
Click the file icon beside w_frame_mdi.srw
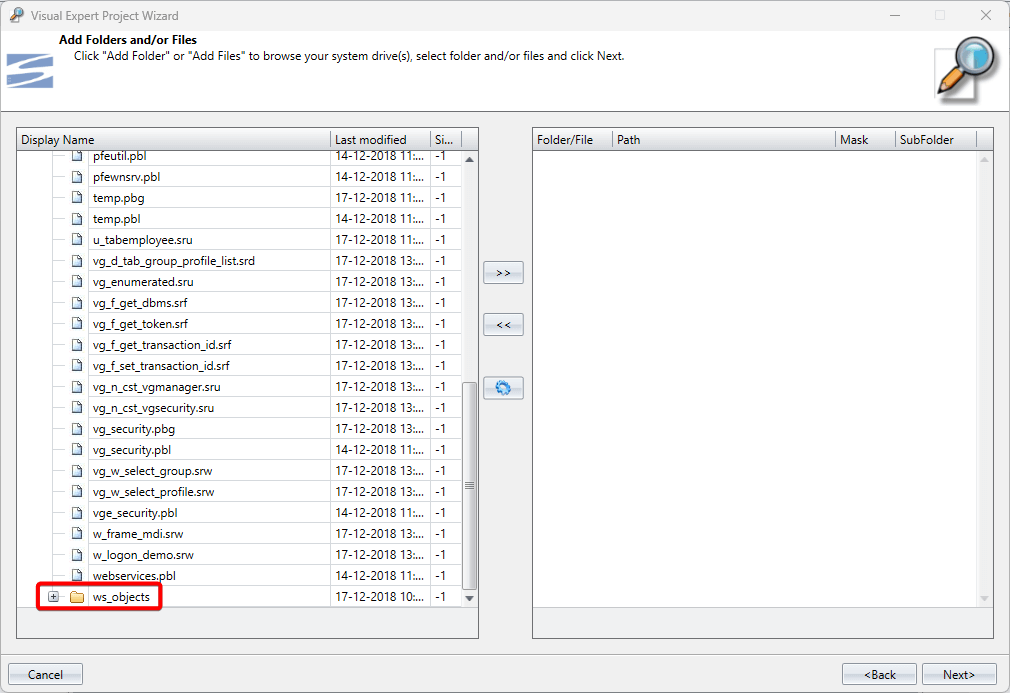77,534
